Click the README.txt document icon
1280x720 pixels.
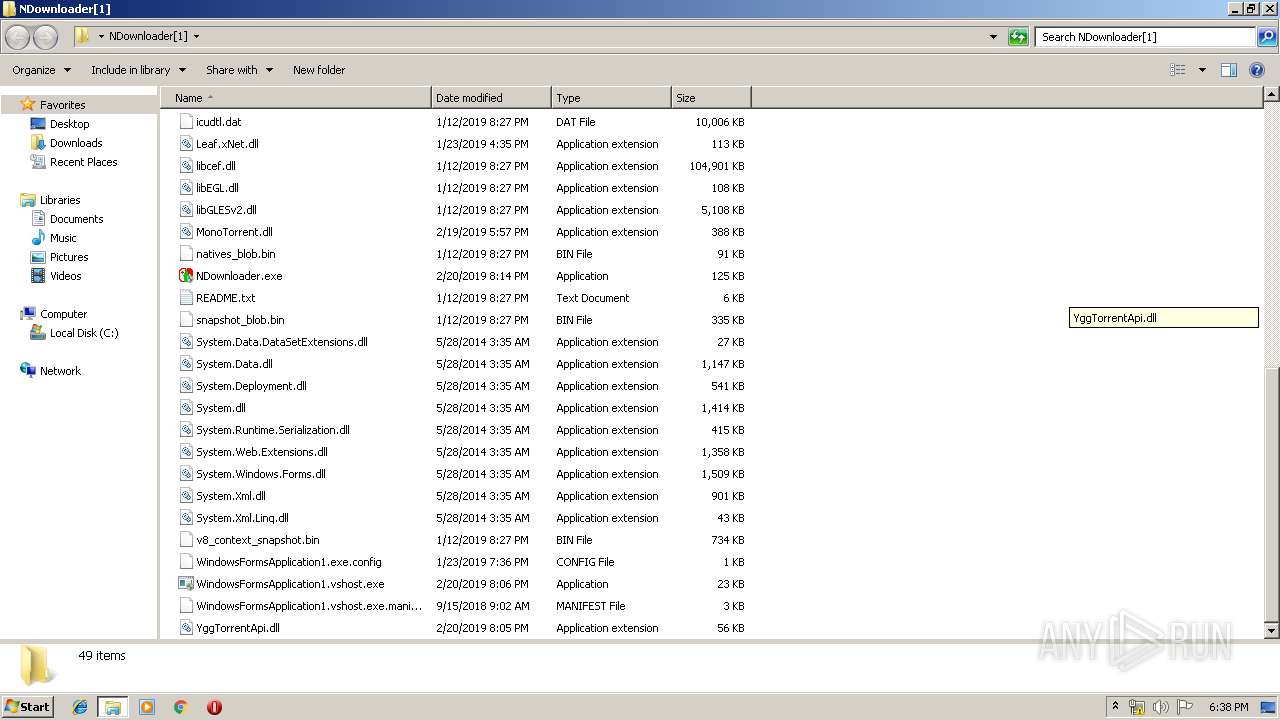pyautogui.click(x=186, y=298)
